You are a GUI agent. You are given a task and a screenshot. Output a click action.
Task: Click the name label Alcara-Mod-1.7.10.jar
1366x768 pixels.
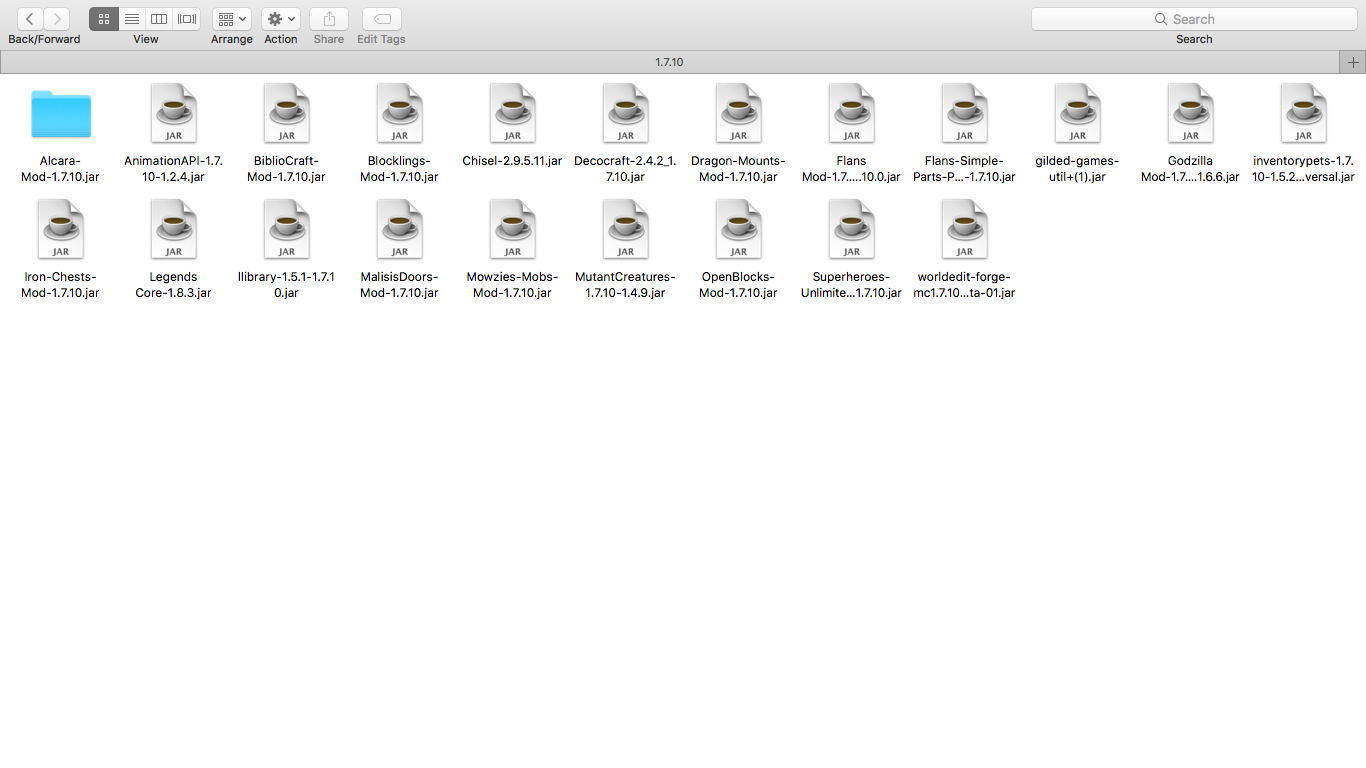pyautogui.click(x=61, y=169)
